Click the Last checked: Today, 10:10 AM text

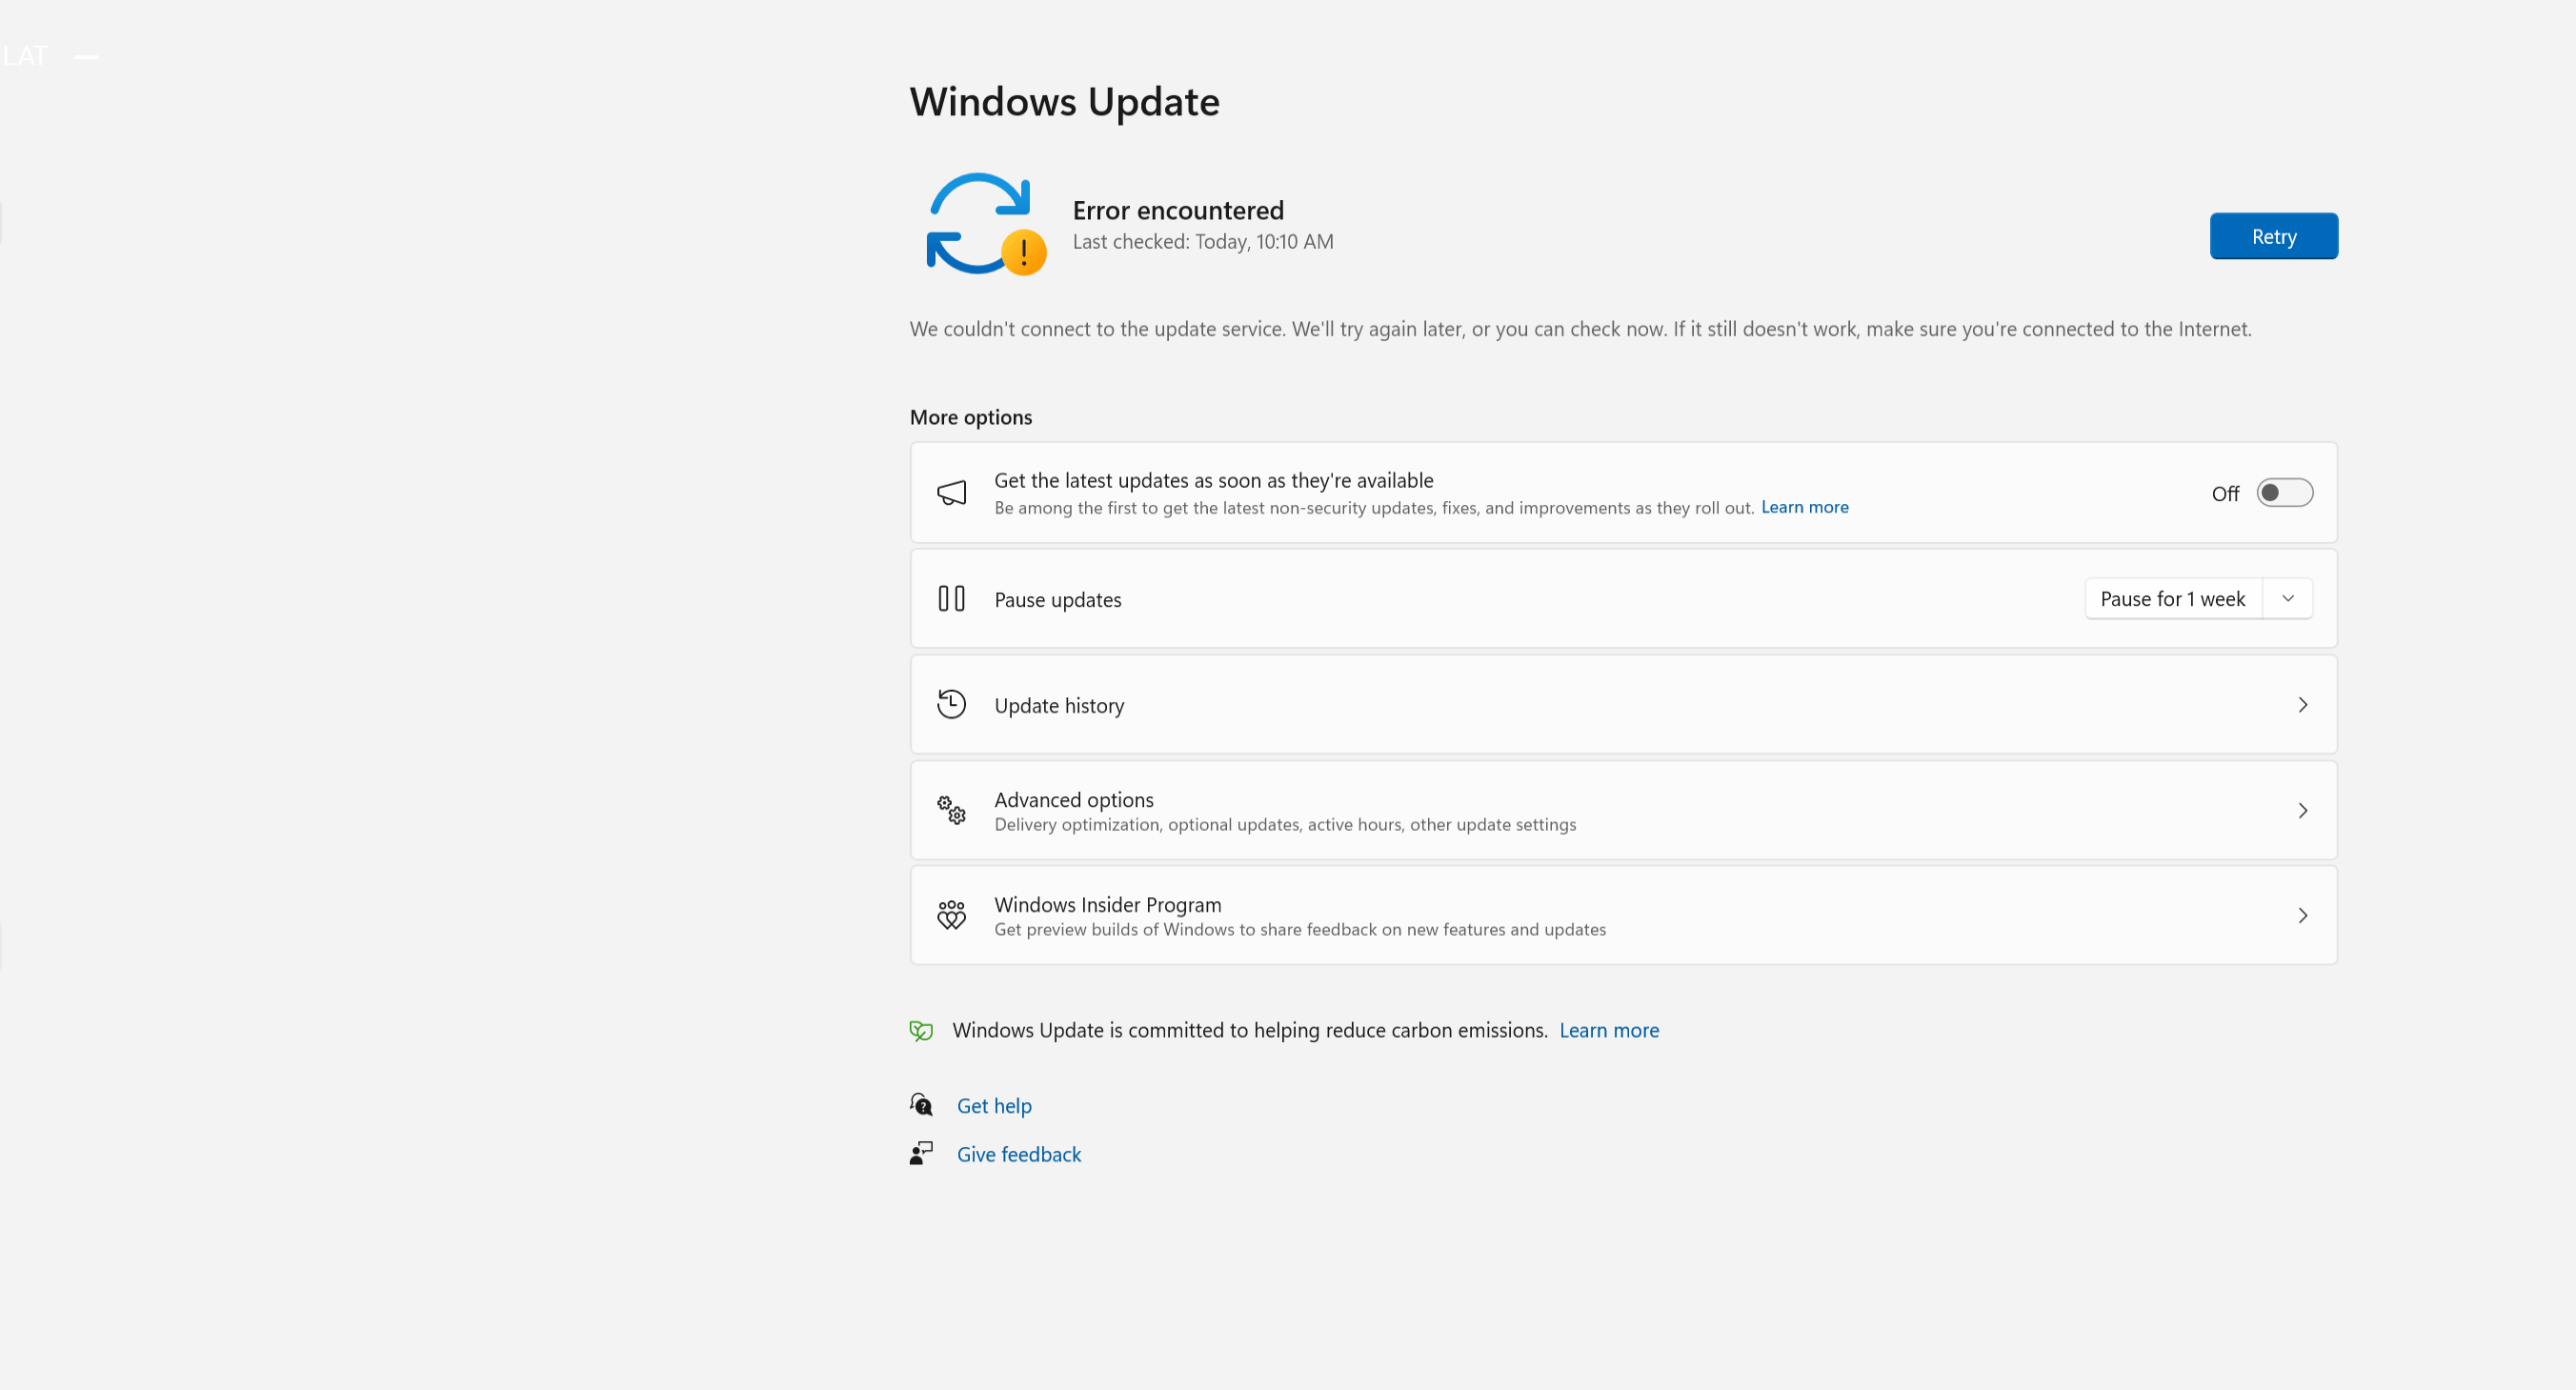tap(1203, 242)
